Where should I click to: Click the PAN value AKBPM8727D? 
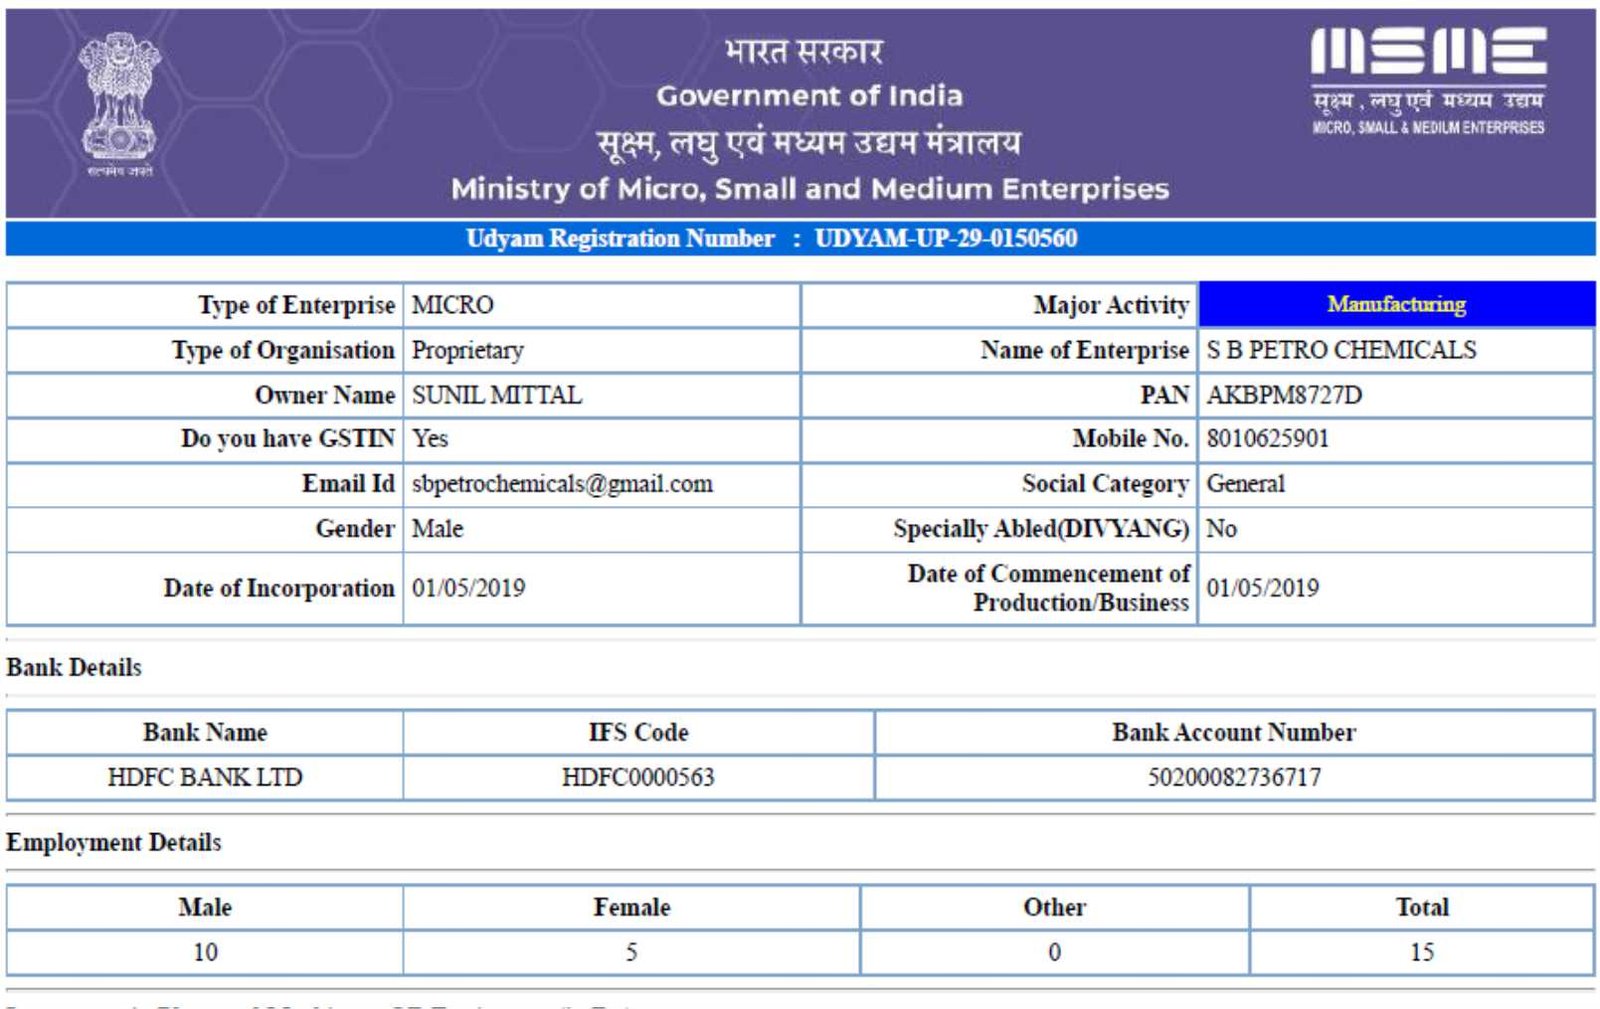tap(1284, 395)
